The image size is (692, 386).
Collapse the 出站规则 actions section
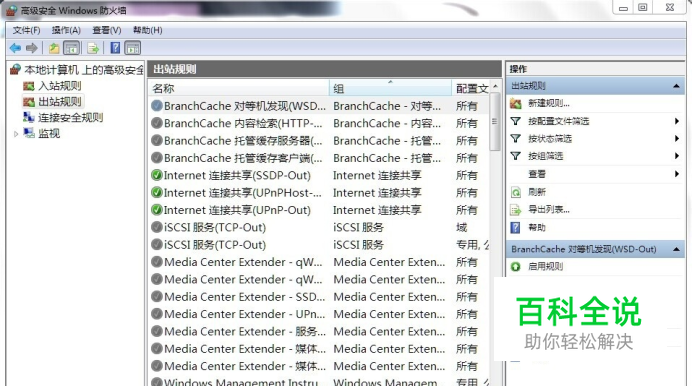(x=676, y=86)
